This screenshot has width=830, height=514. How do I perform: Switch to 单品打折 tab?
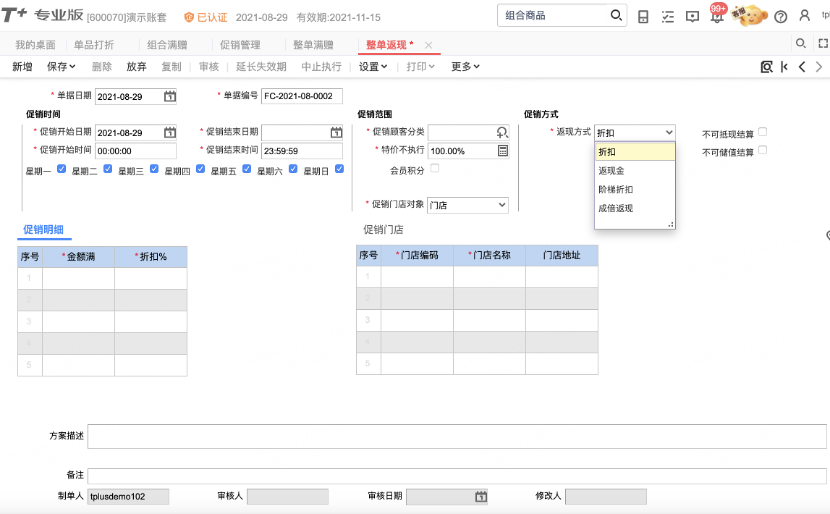coord(94,45)
